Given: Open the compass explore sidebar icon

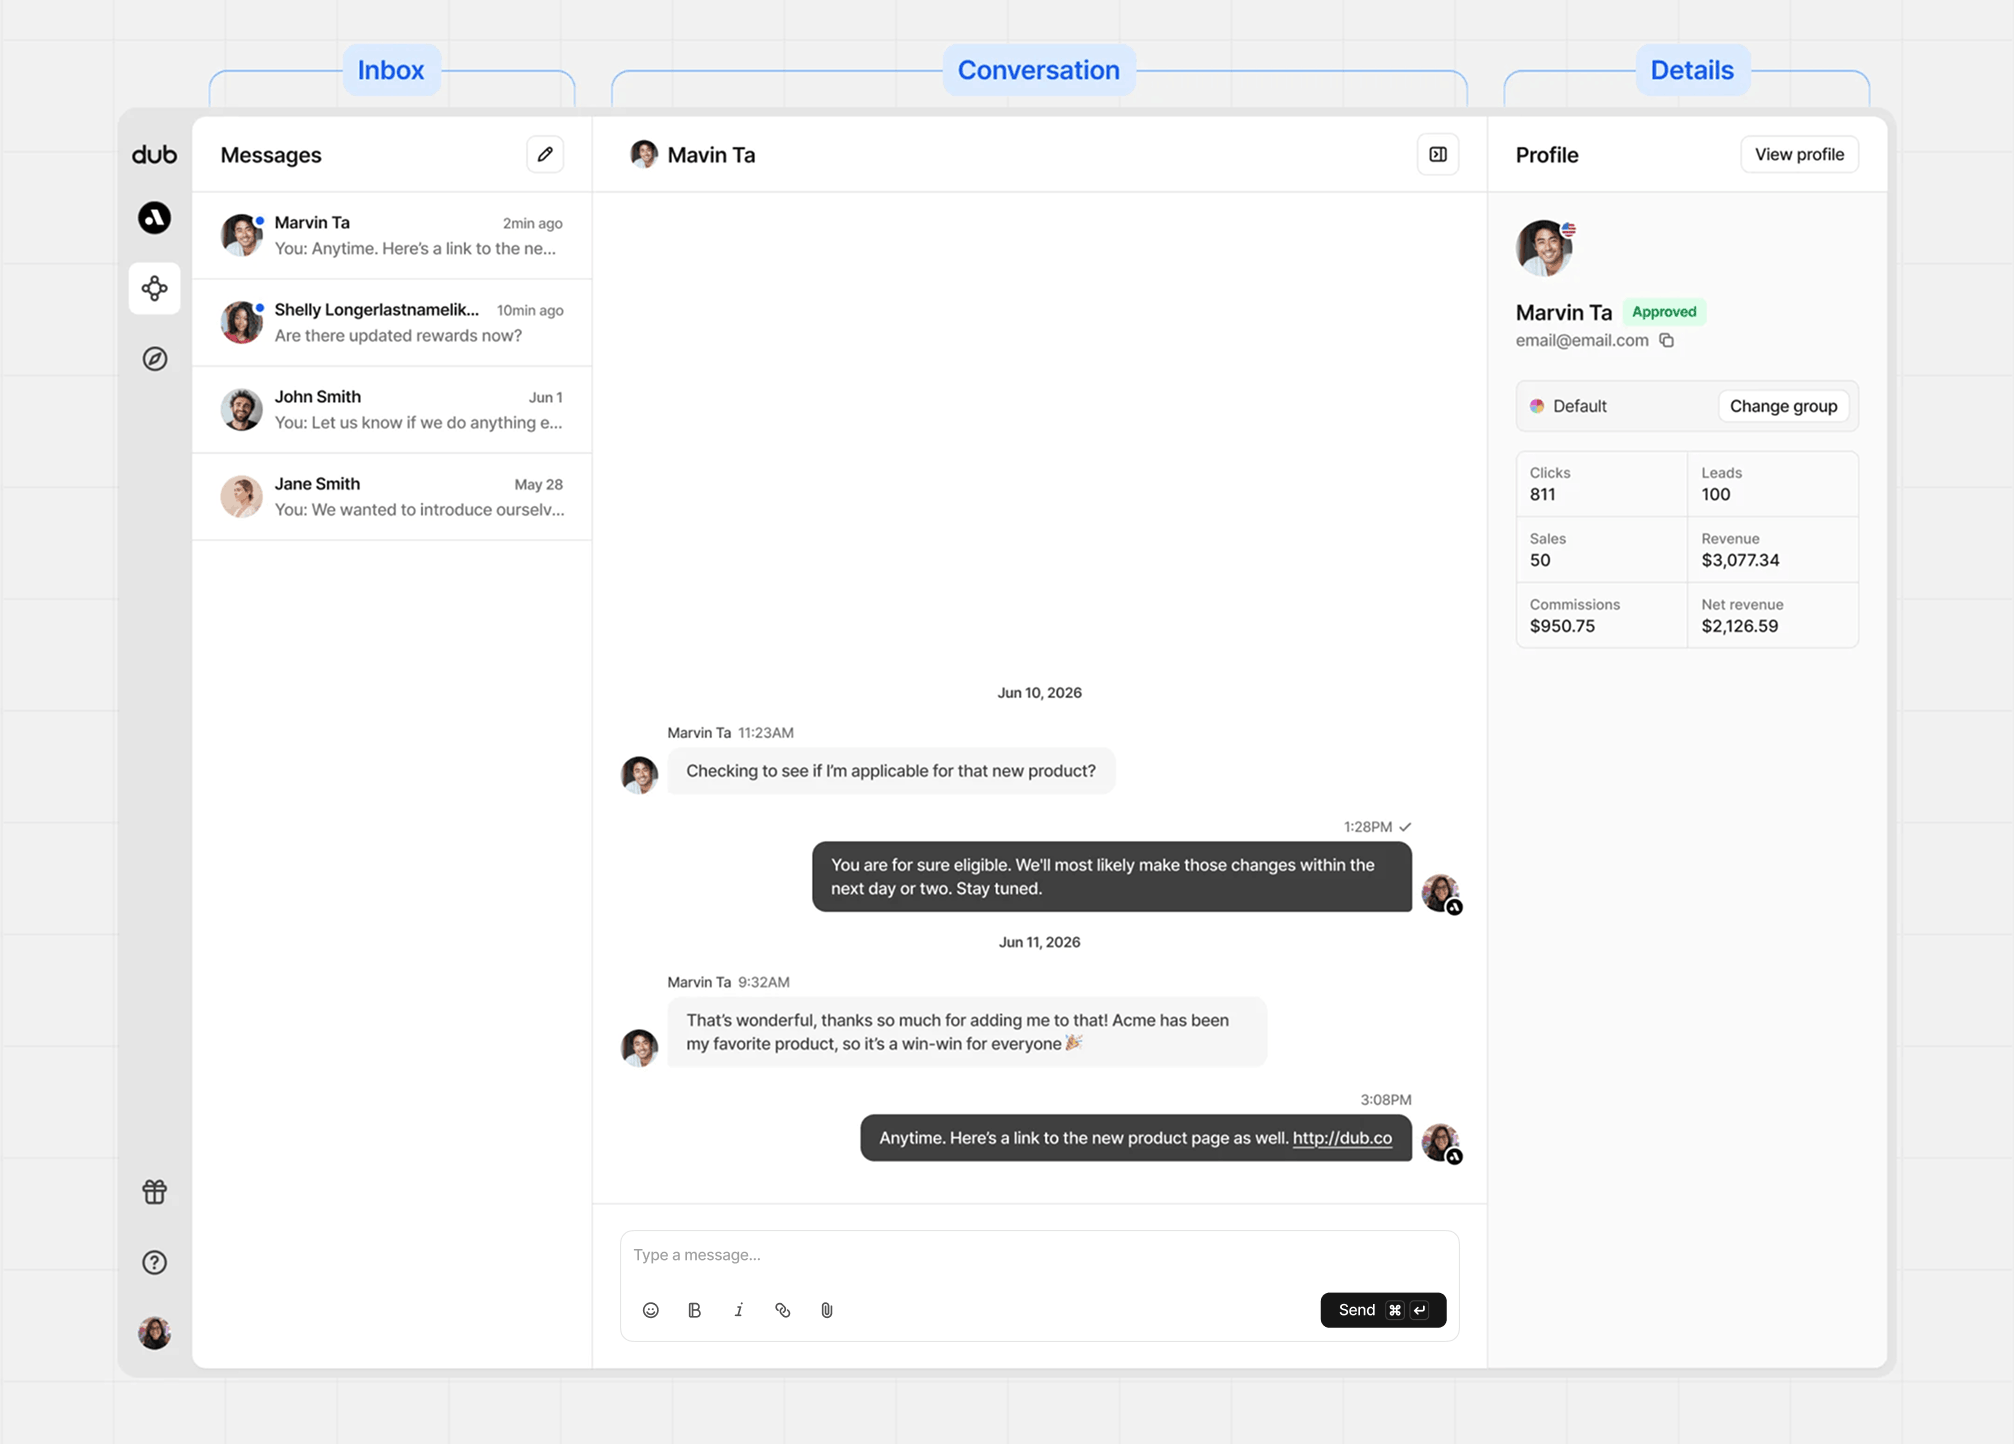Looking at the screenshot, I should 154,359.
